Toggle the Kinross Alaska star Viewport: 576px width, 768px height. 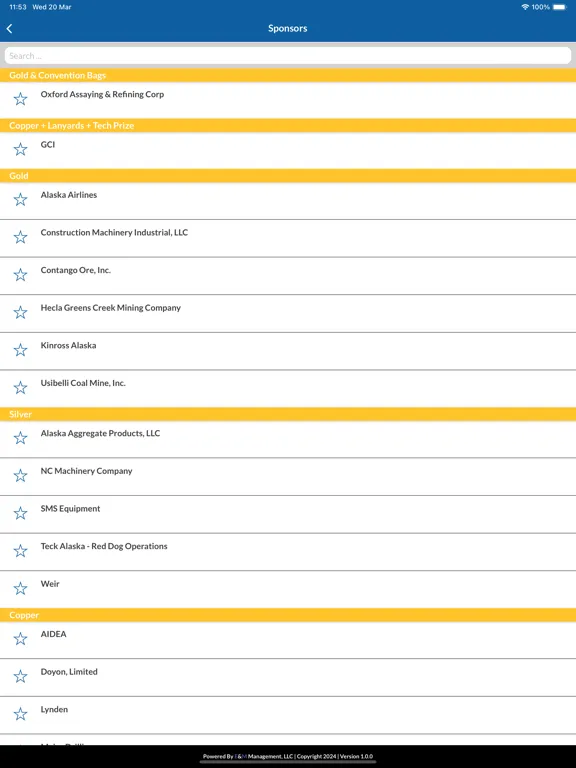(x=20, y=350)
